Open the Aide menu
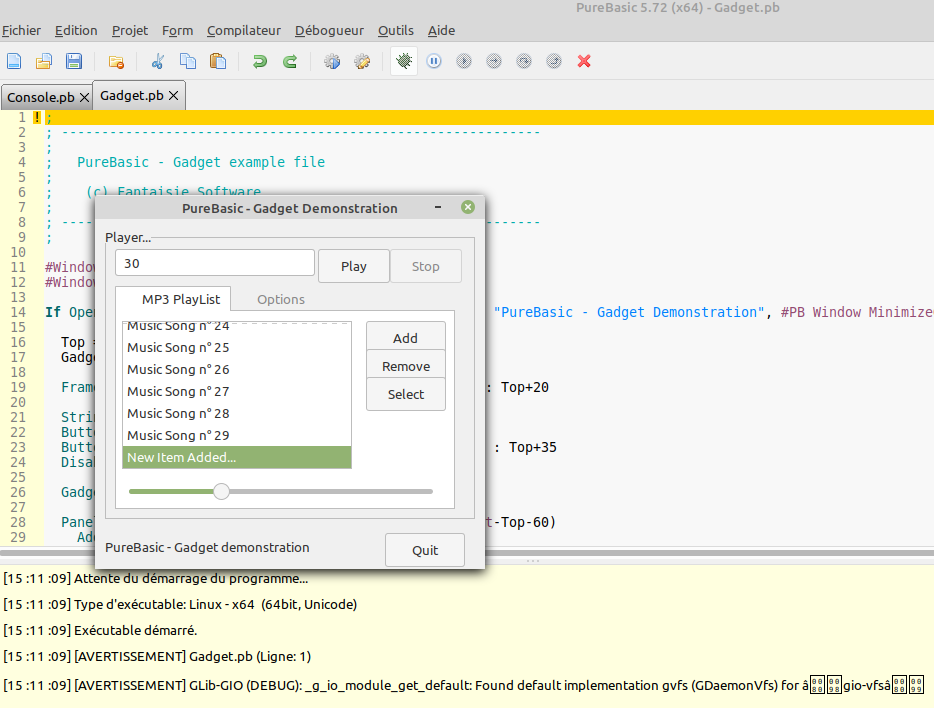The height and width of the screenshot is (708, 934). [441, 30]
